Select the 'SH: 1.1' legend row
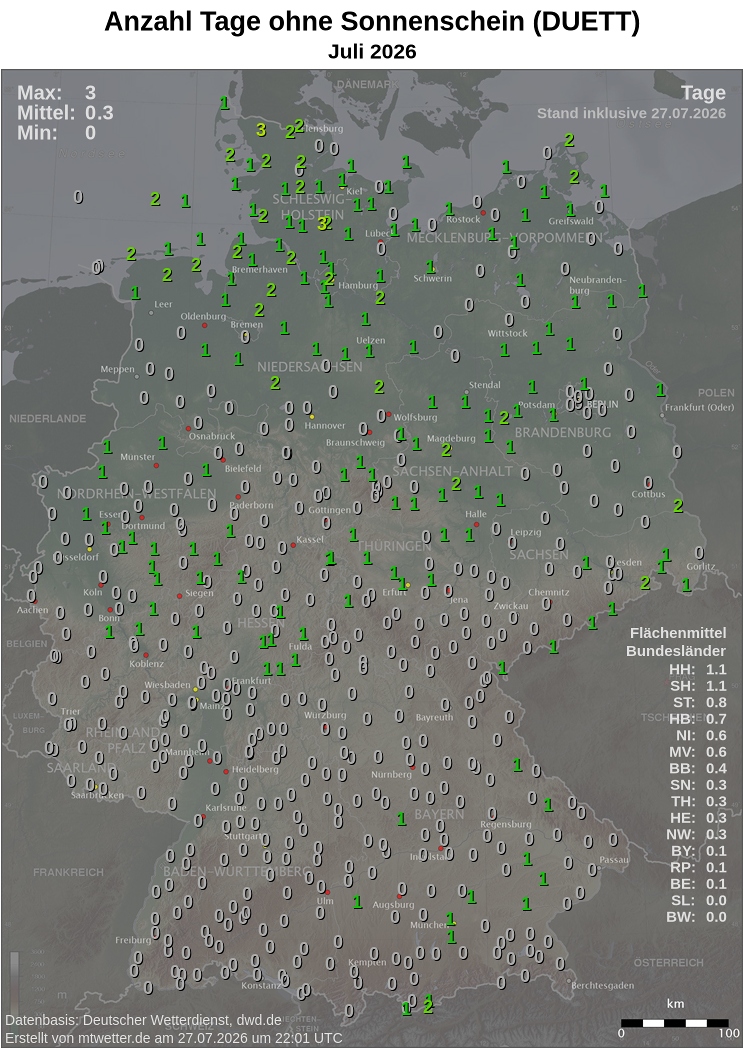The image size is (744, 1049). tap(698, 686)
